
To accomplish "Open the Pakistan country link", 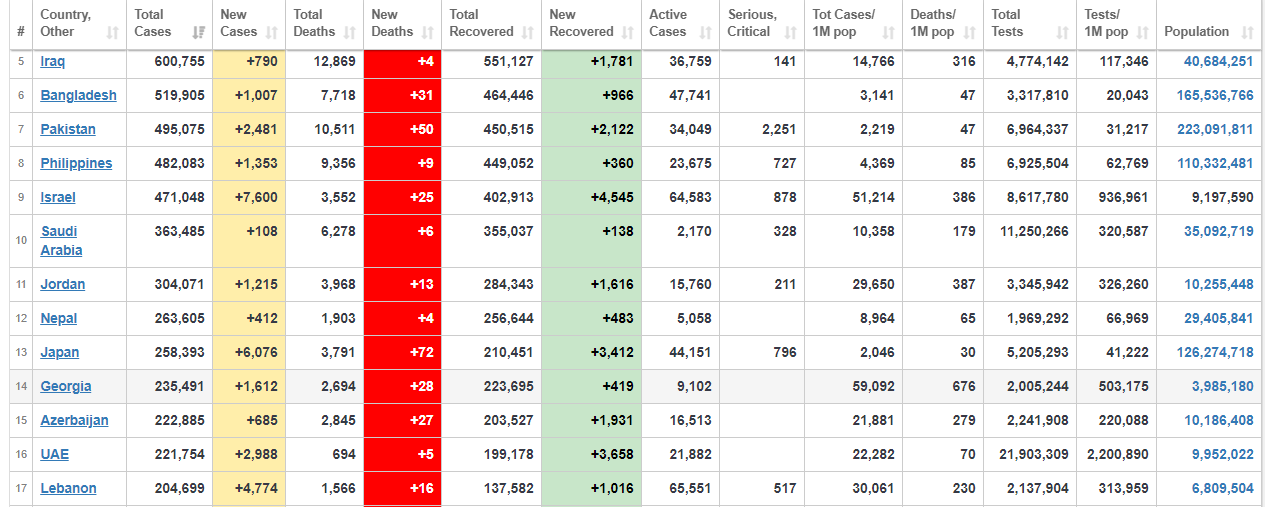I will click(x=68, y=129).
